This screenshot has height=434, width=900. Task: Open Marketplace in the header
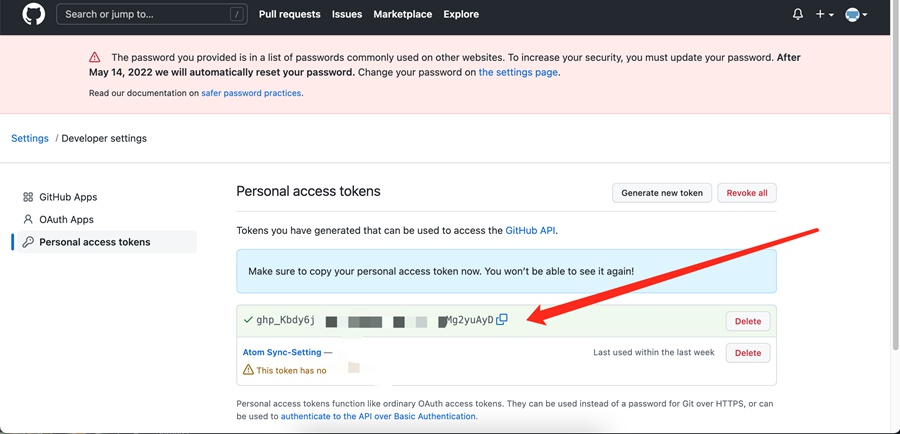coord(403,15)
